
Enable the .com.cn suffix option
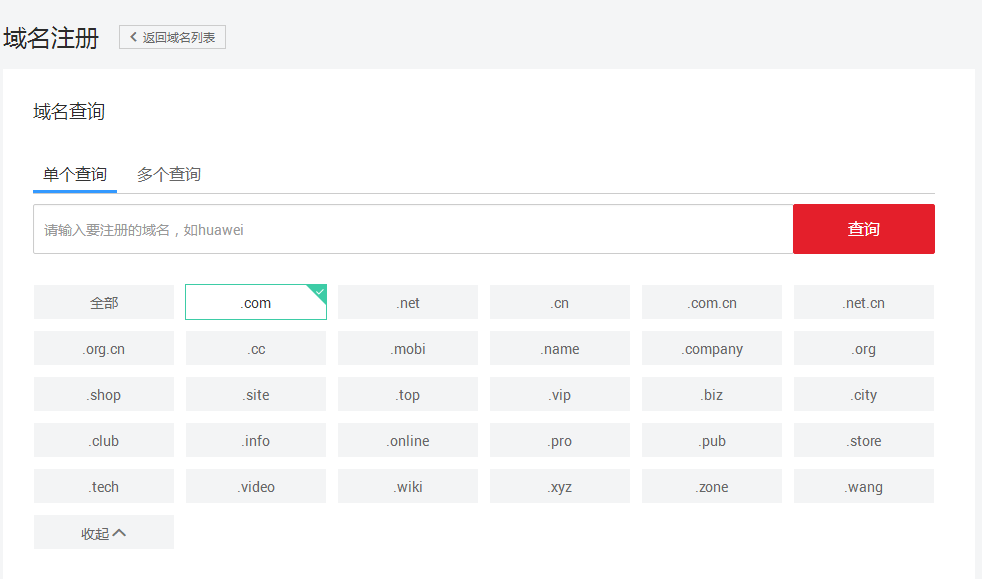coord(712,303)
